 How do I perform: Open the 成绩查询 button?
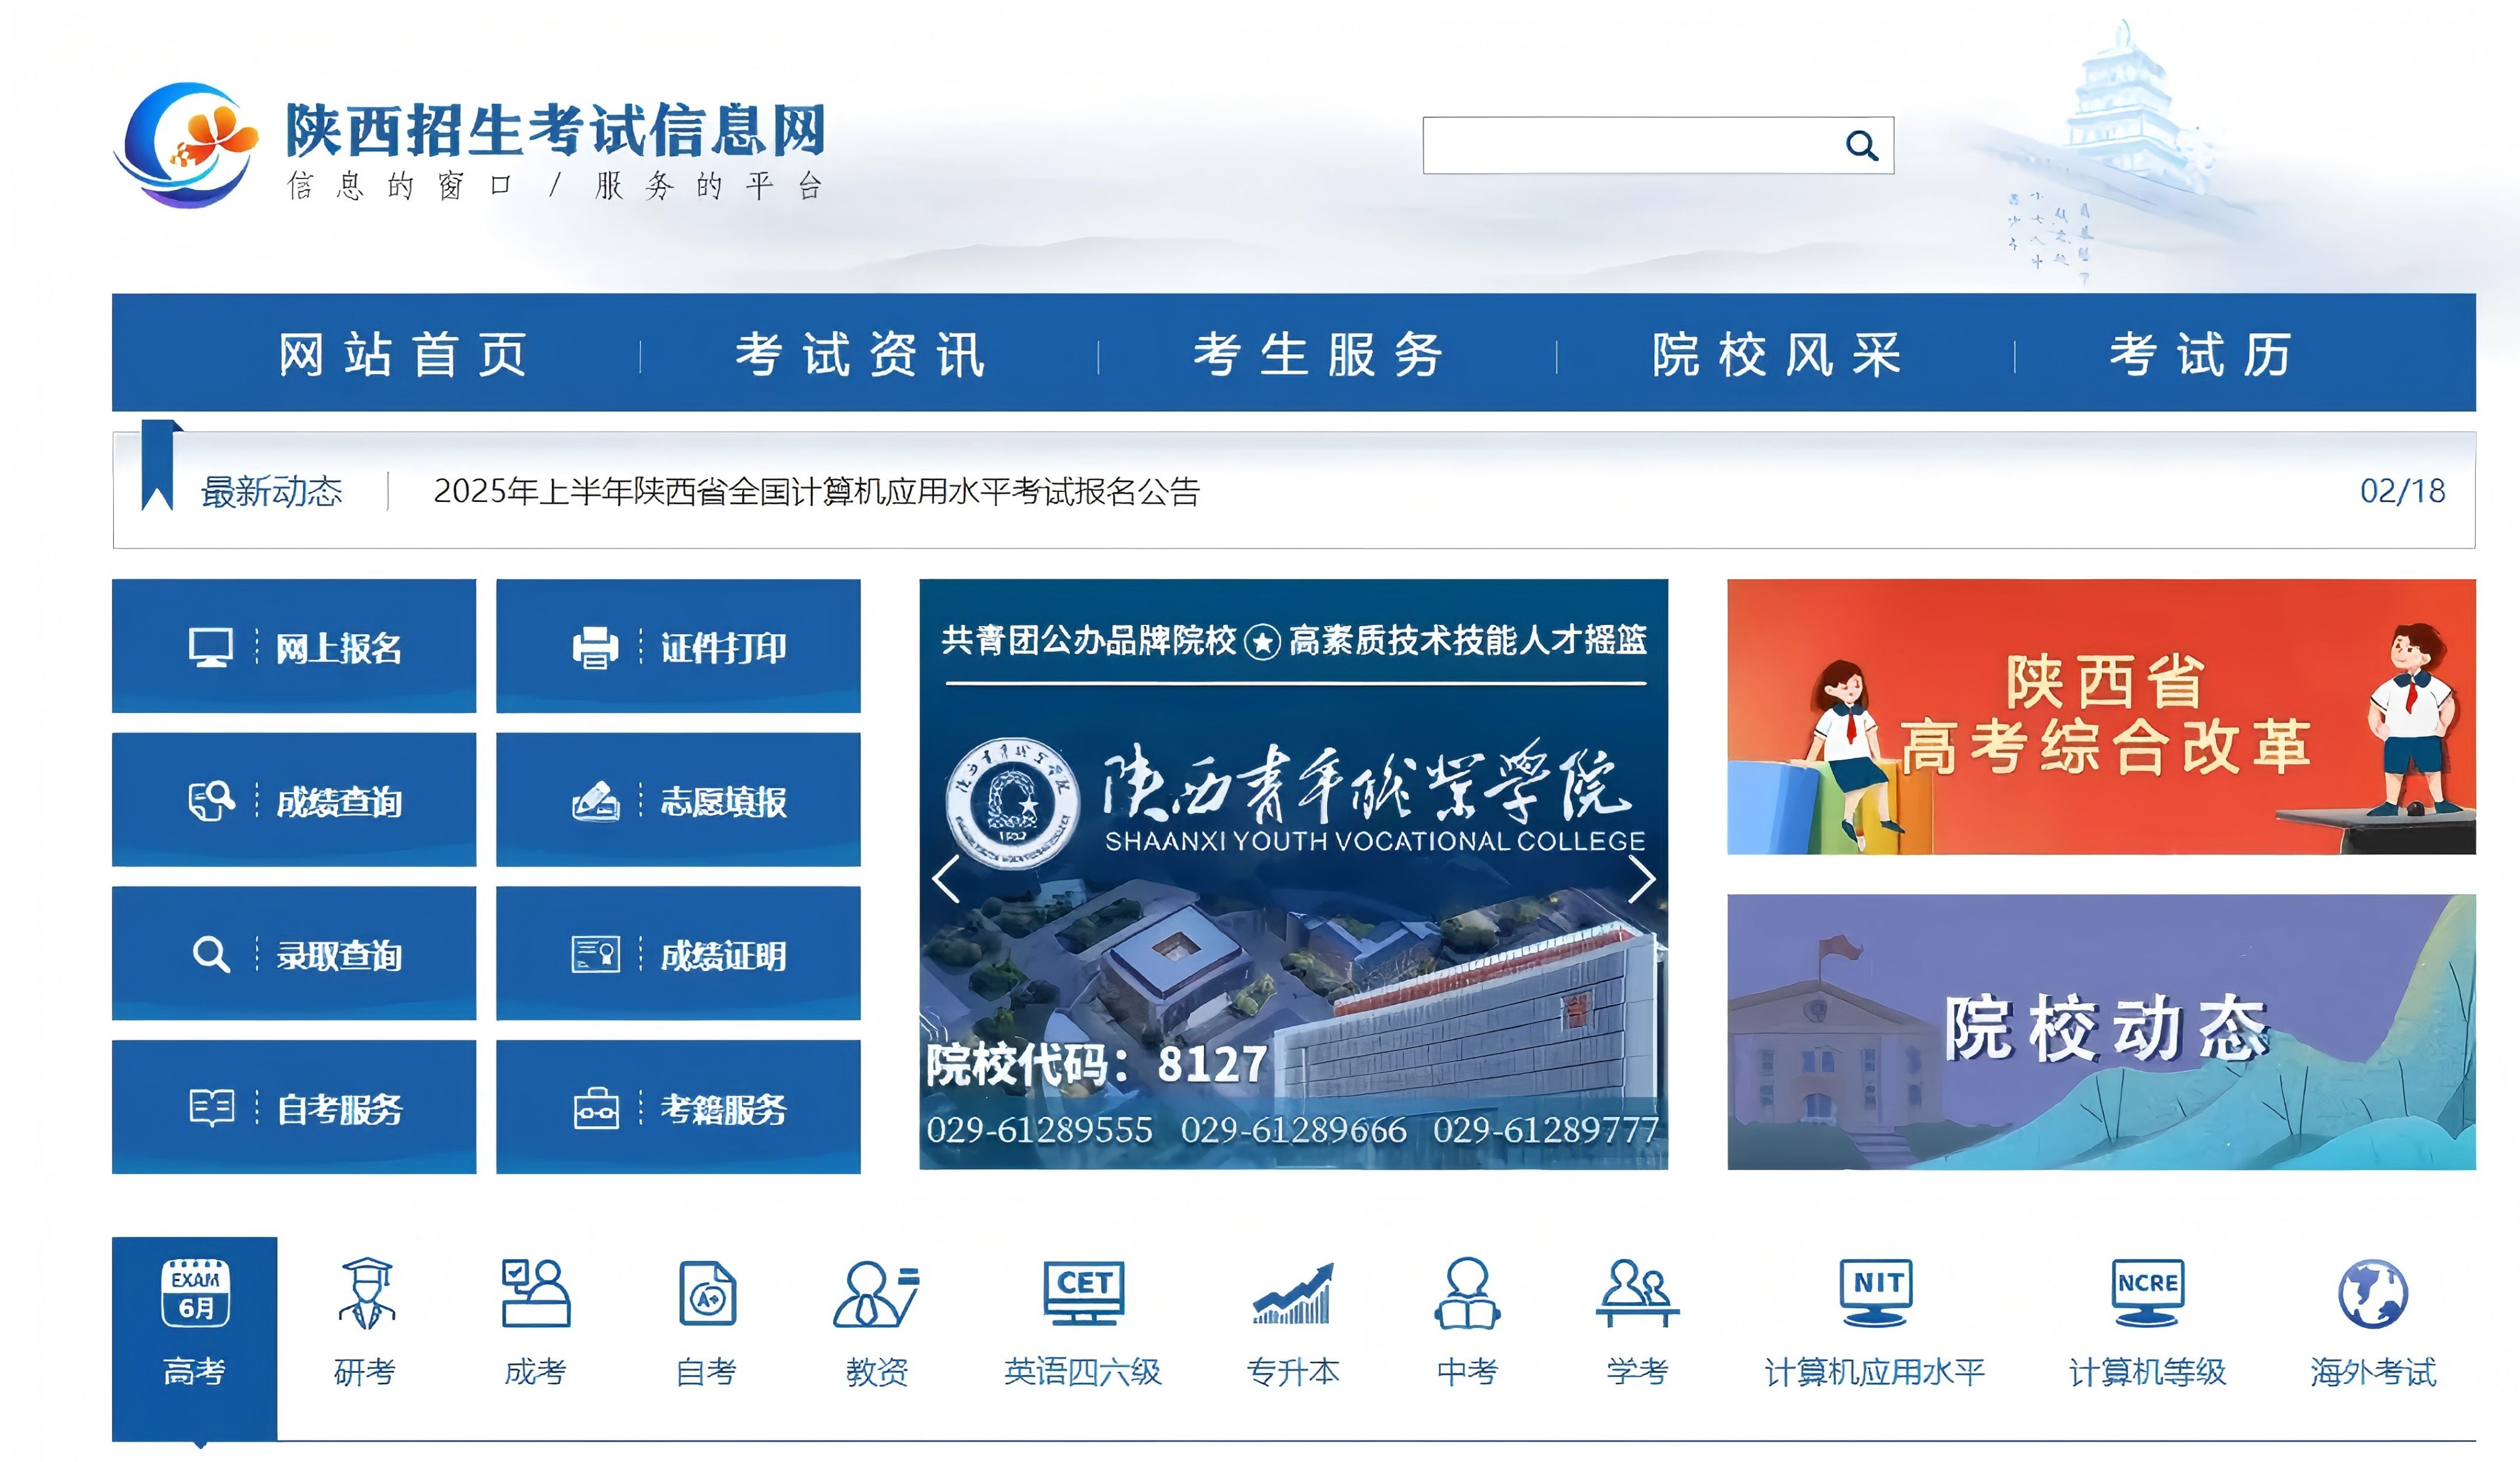(294, 800)
